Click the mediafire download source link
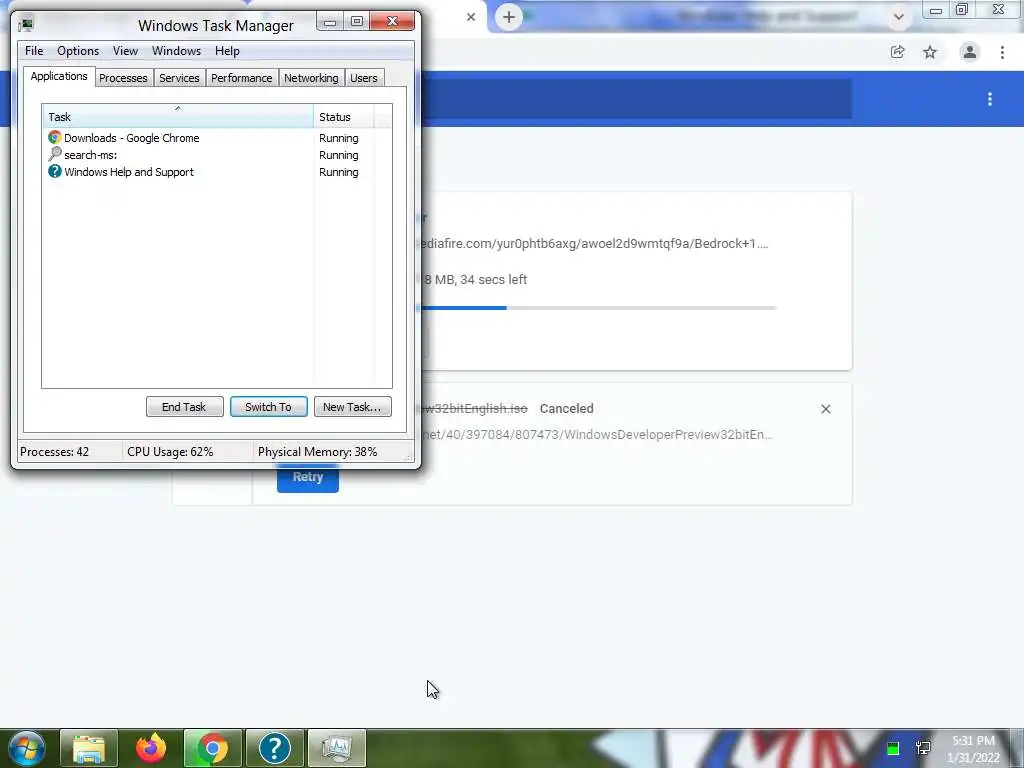 click(x=595, y=244)
